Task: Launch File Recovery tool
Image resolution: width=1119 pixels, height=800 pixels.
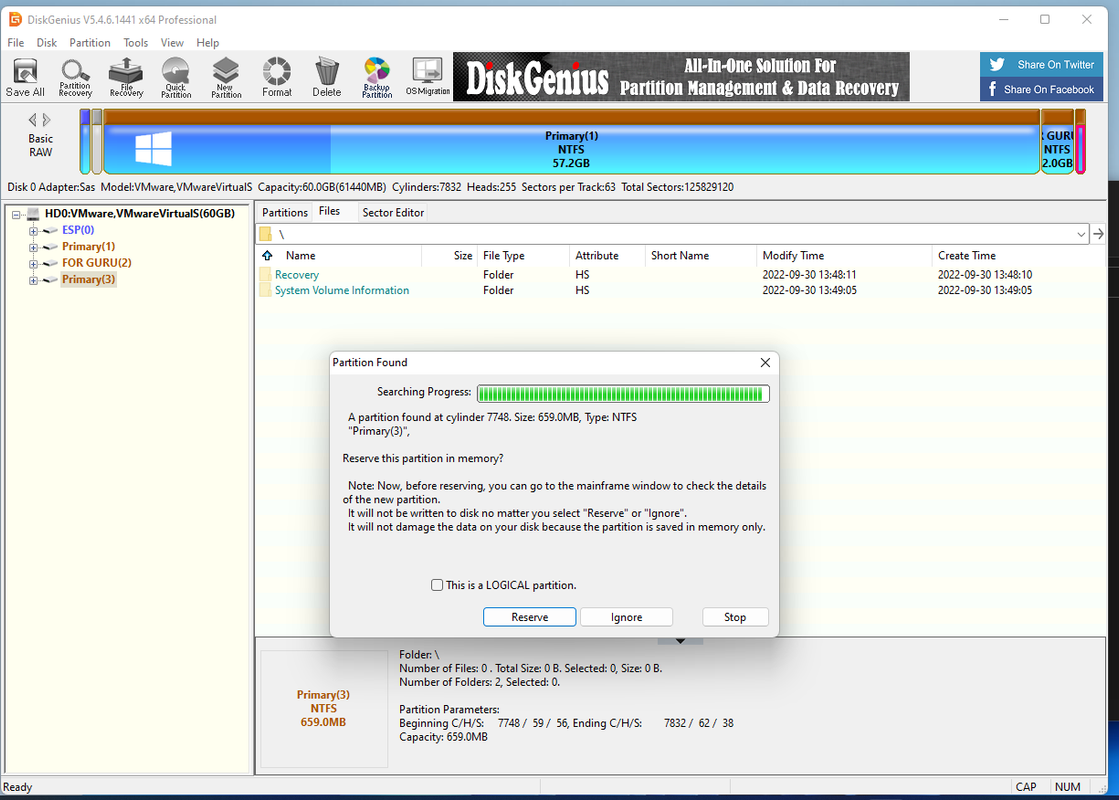Action: [x=126, y=77]
